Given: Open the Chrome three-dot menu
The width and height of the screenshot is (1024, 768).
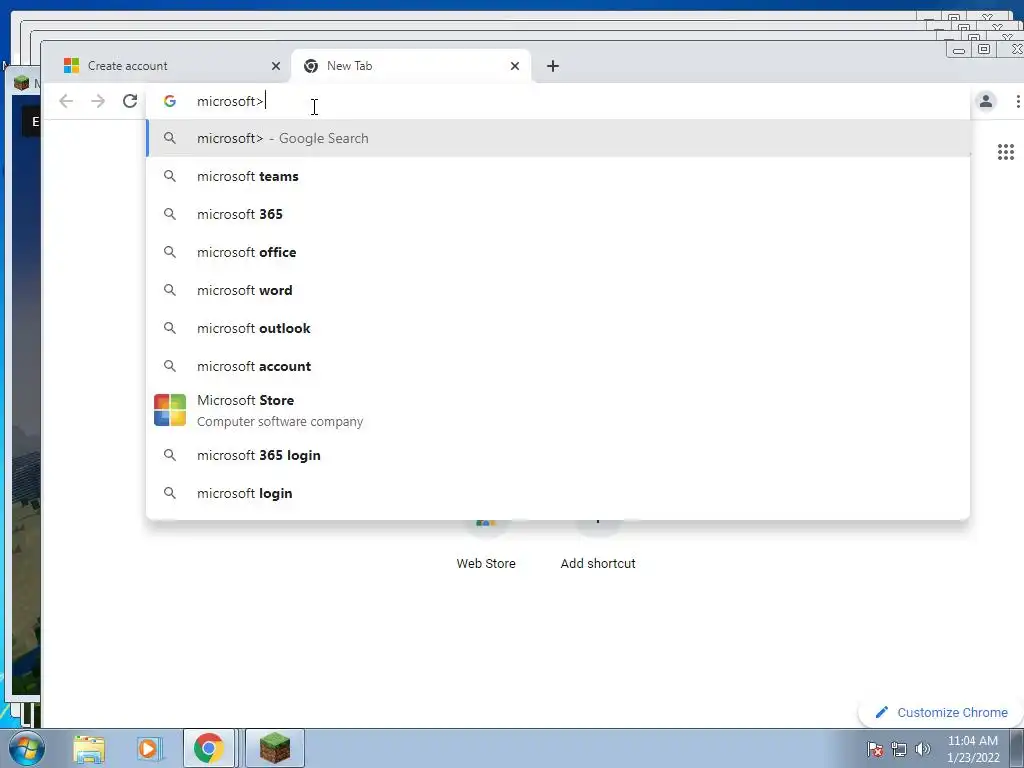Looking at the screenshot, I should tap(1017, 101).
